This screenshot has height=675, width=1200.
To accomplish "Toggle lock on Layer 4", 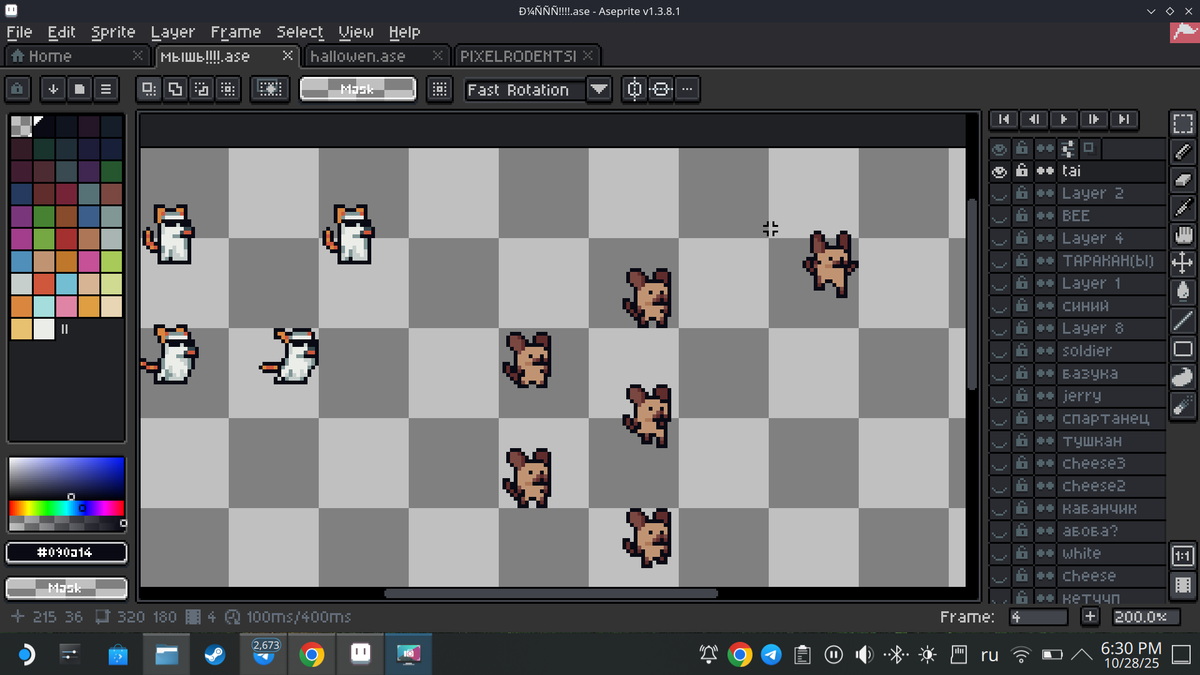I will tap(1022, 239).
